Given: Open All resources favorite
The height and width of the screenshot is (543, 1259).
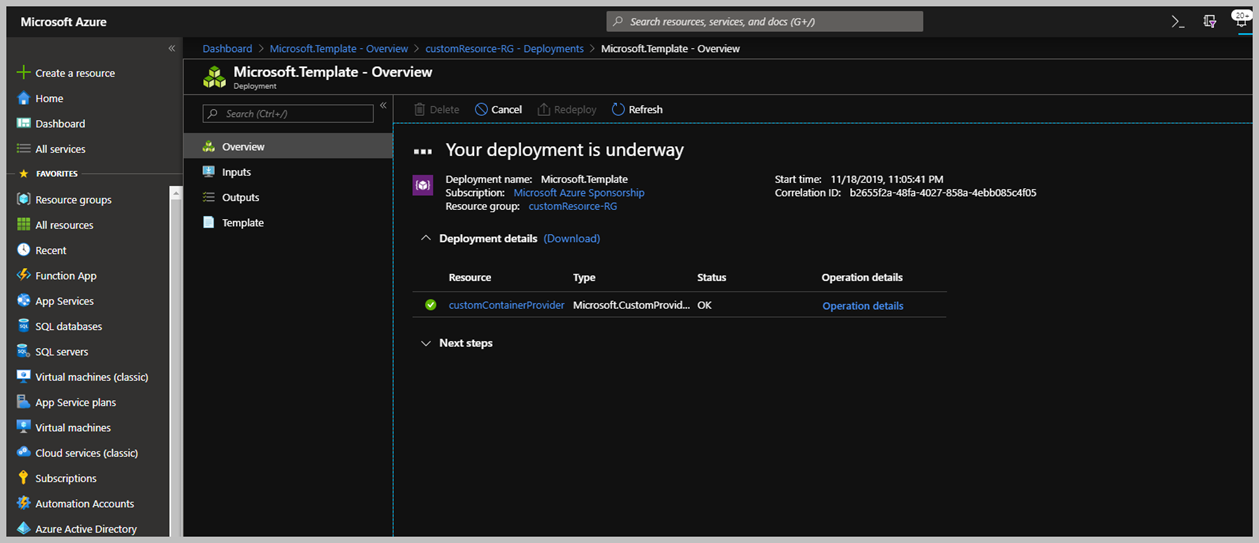Looking at the screenshot, I should 56,225.
